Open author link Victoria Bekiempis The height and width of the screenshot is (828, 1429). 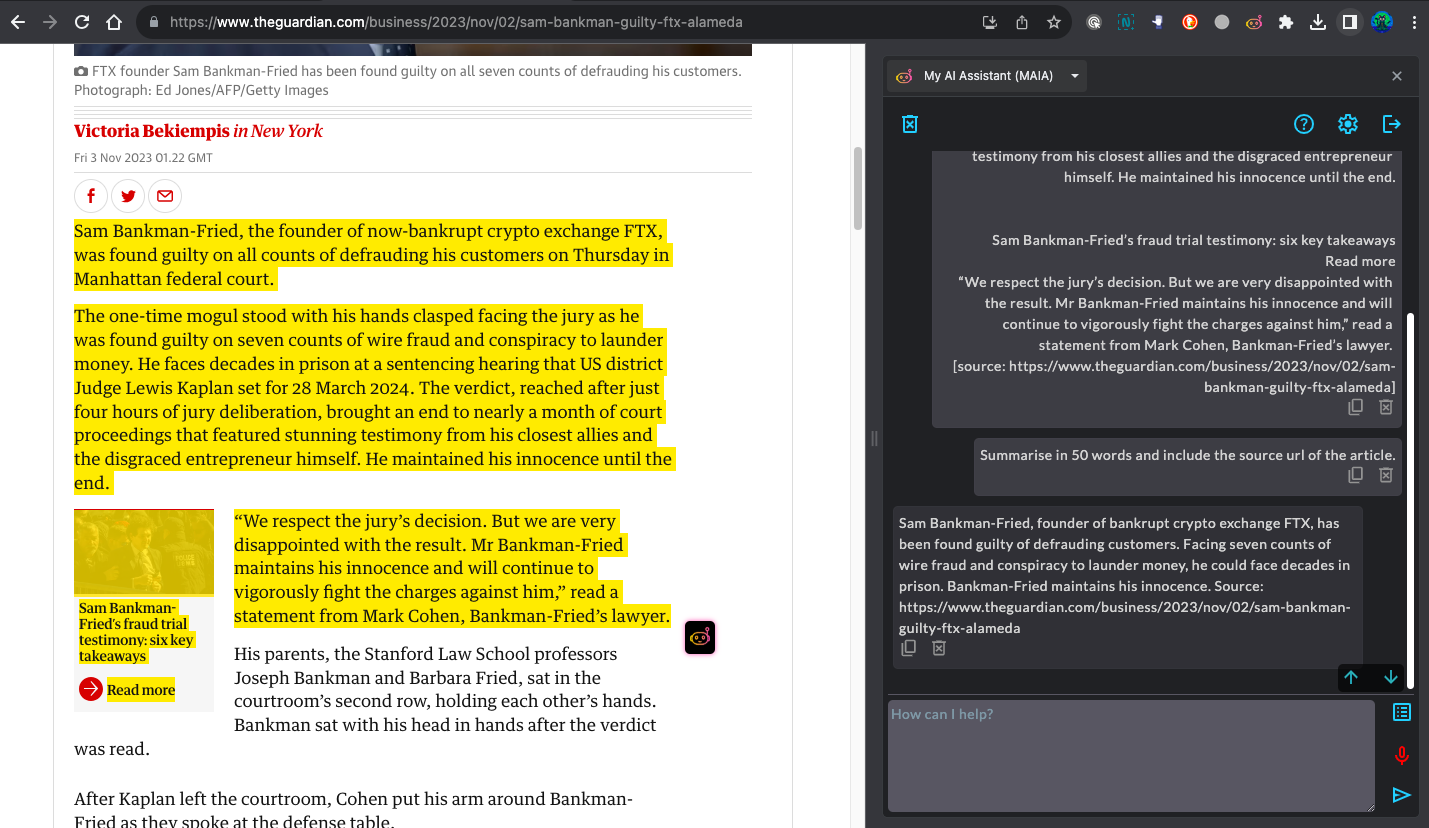pyautogui.click(x=151, y=131)
